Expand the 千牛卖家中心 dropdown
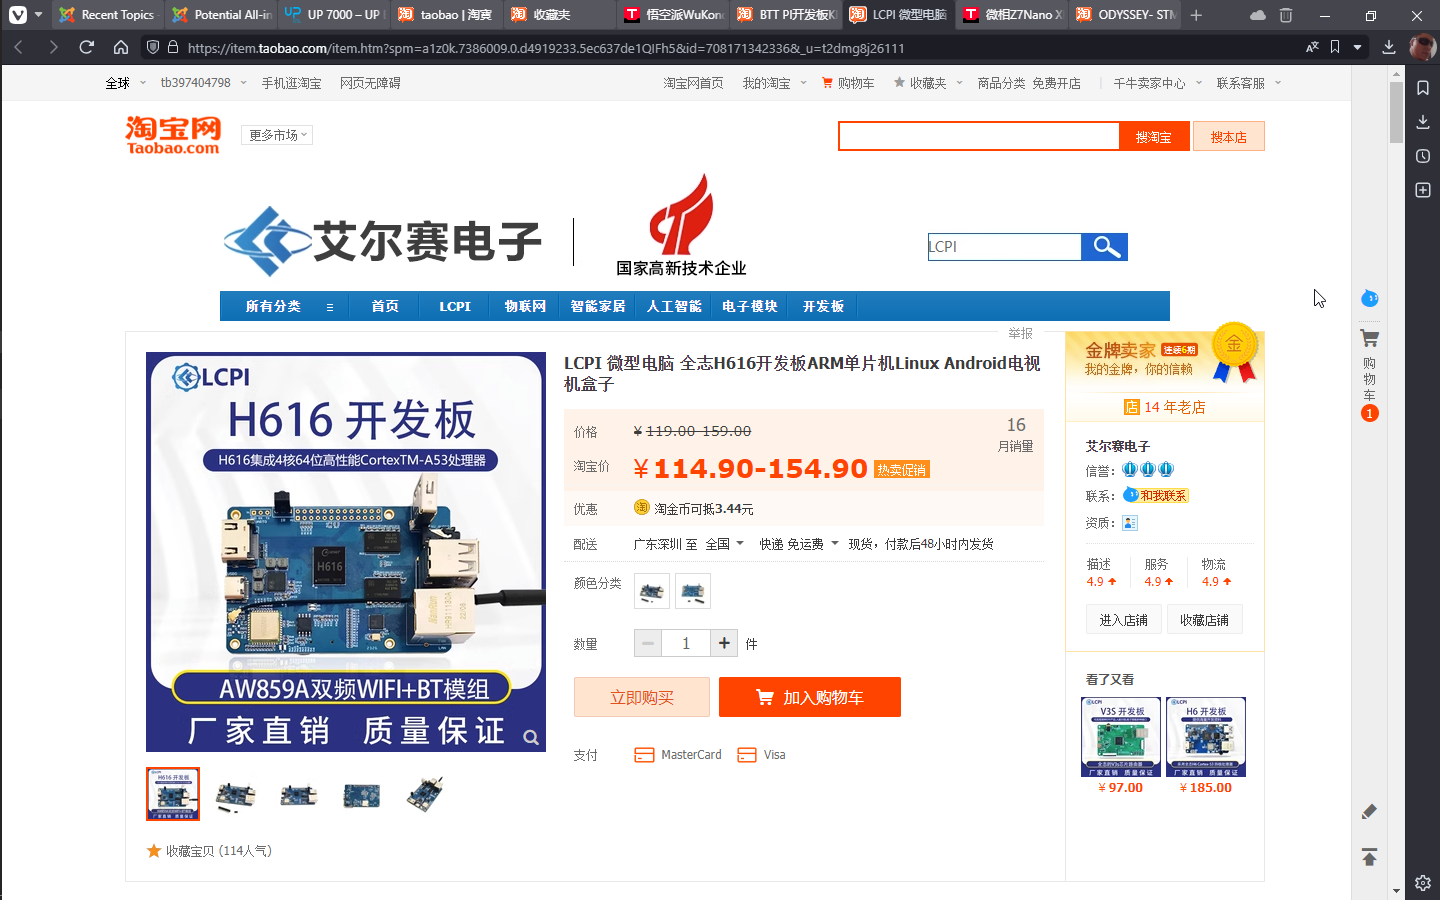Screen dimensions: 1440x900 click(x=1158, y=83)
